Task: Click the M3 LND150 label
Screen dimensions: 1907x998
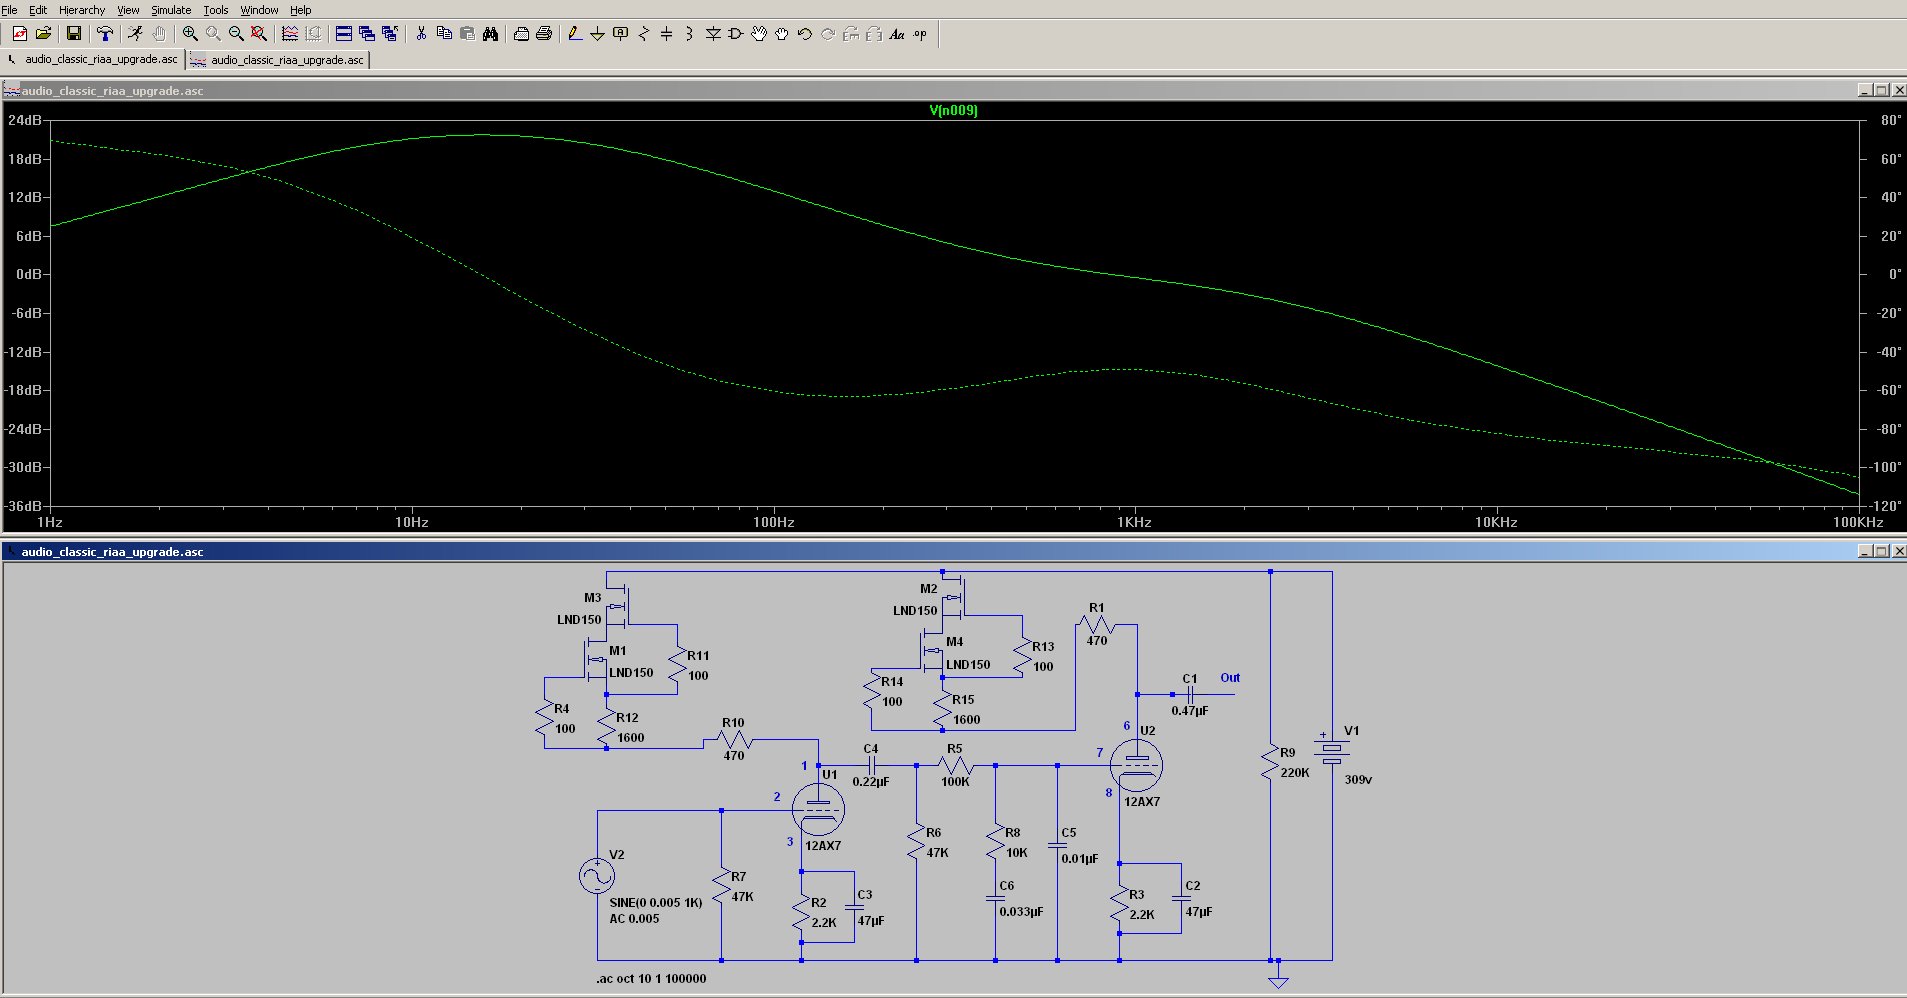Action: pos(579,619)
